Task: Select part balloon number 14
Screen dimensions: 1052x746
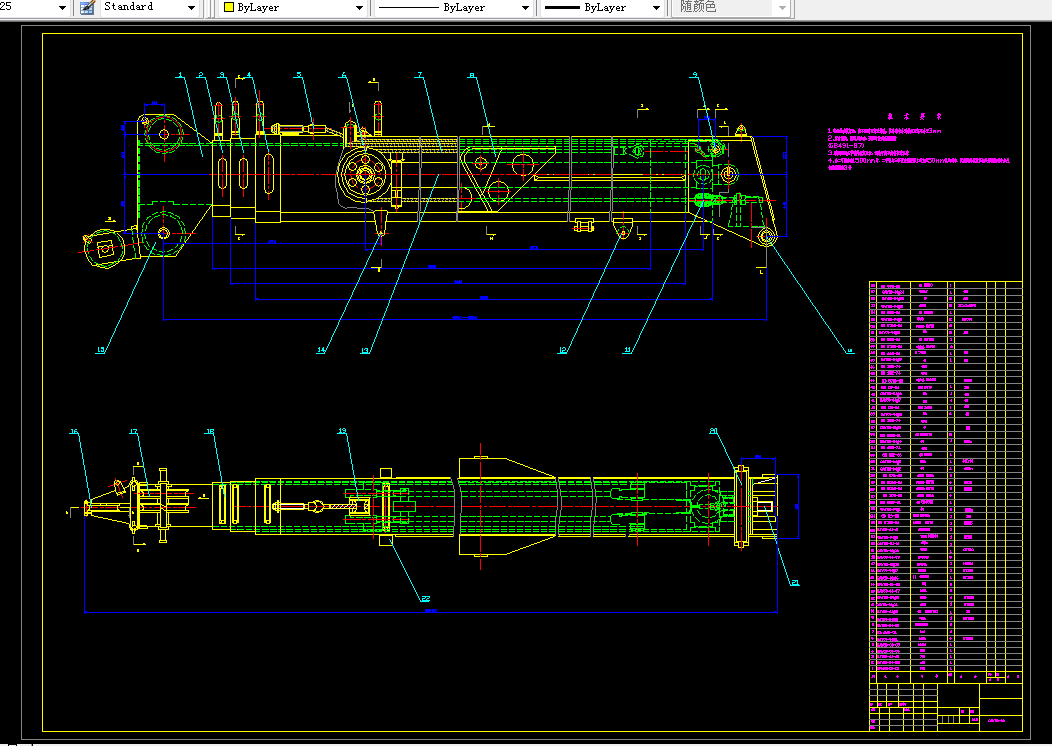Action: click(x=321, y=350)
